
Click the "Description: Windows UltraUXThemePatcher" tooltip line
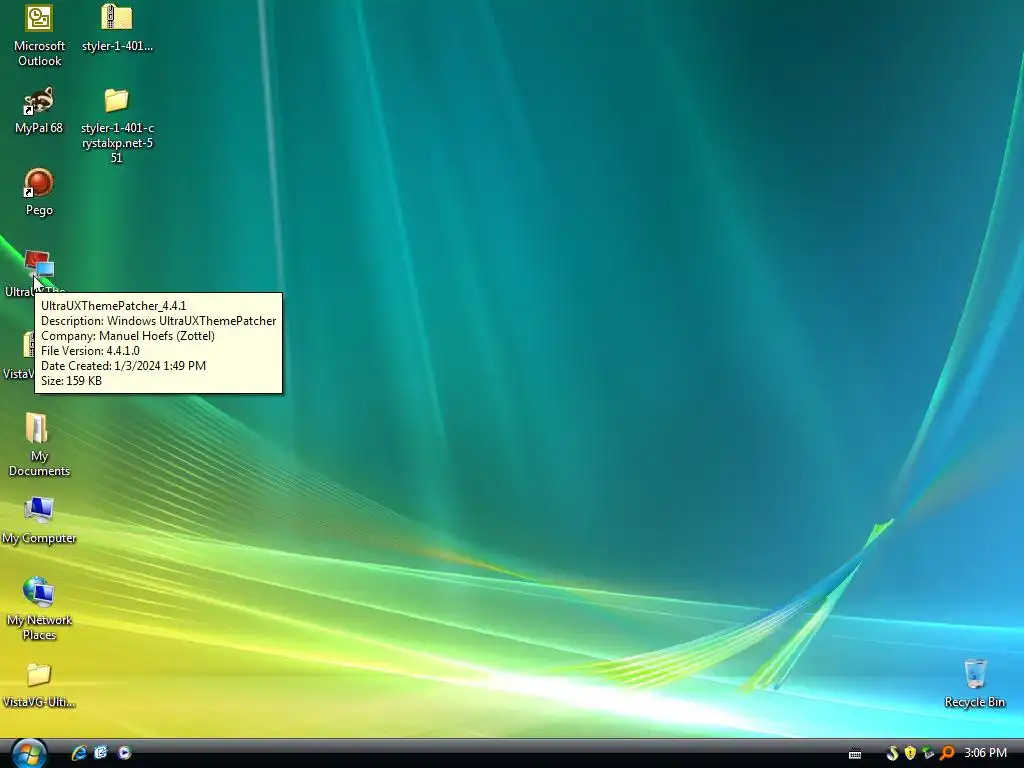point(159,321)
